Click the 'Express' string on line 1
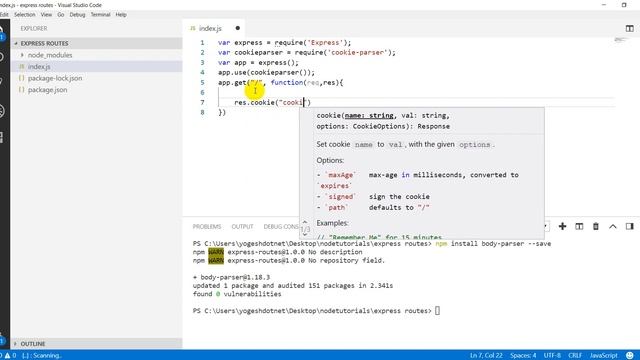The width and height of the screenshot is (640, 360). [325, 42]
